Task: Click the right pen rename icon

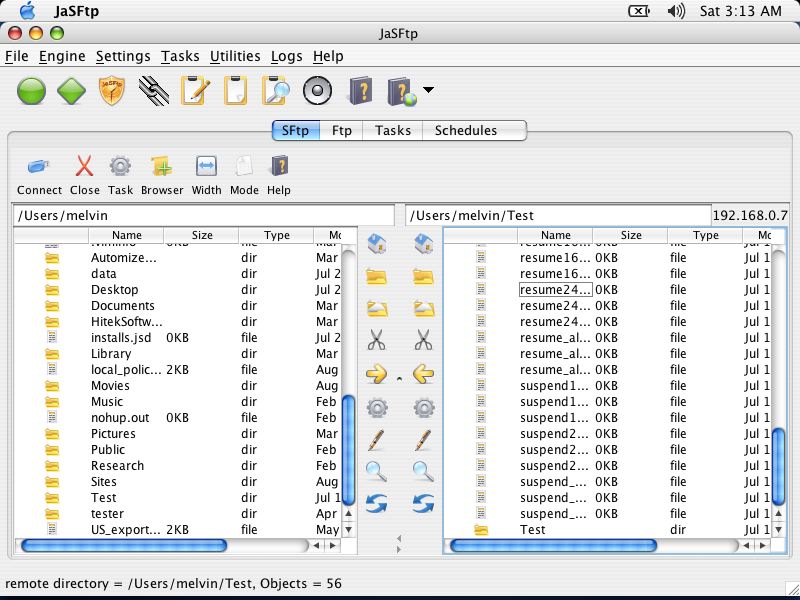Action: tap(423, 440)
